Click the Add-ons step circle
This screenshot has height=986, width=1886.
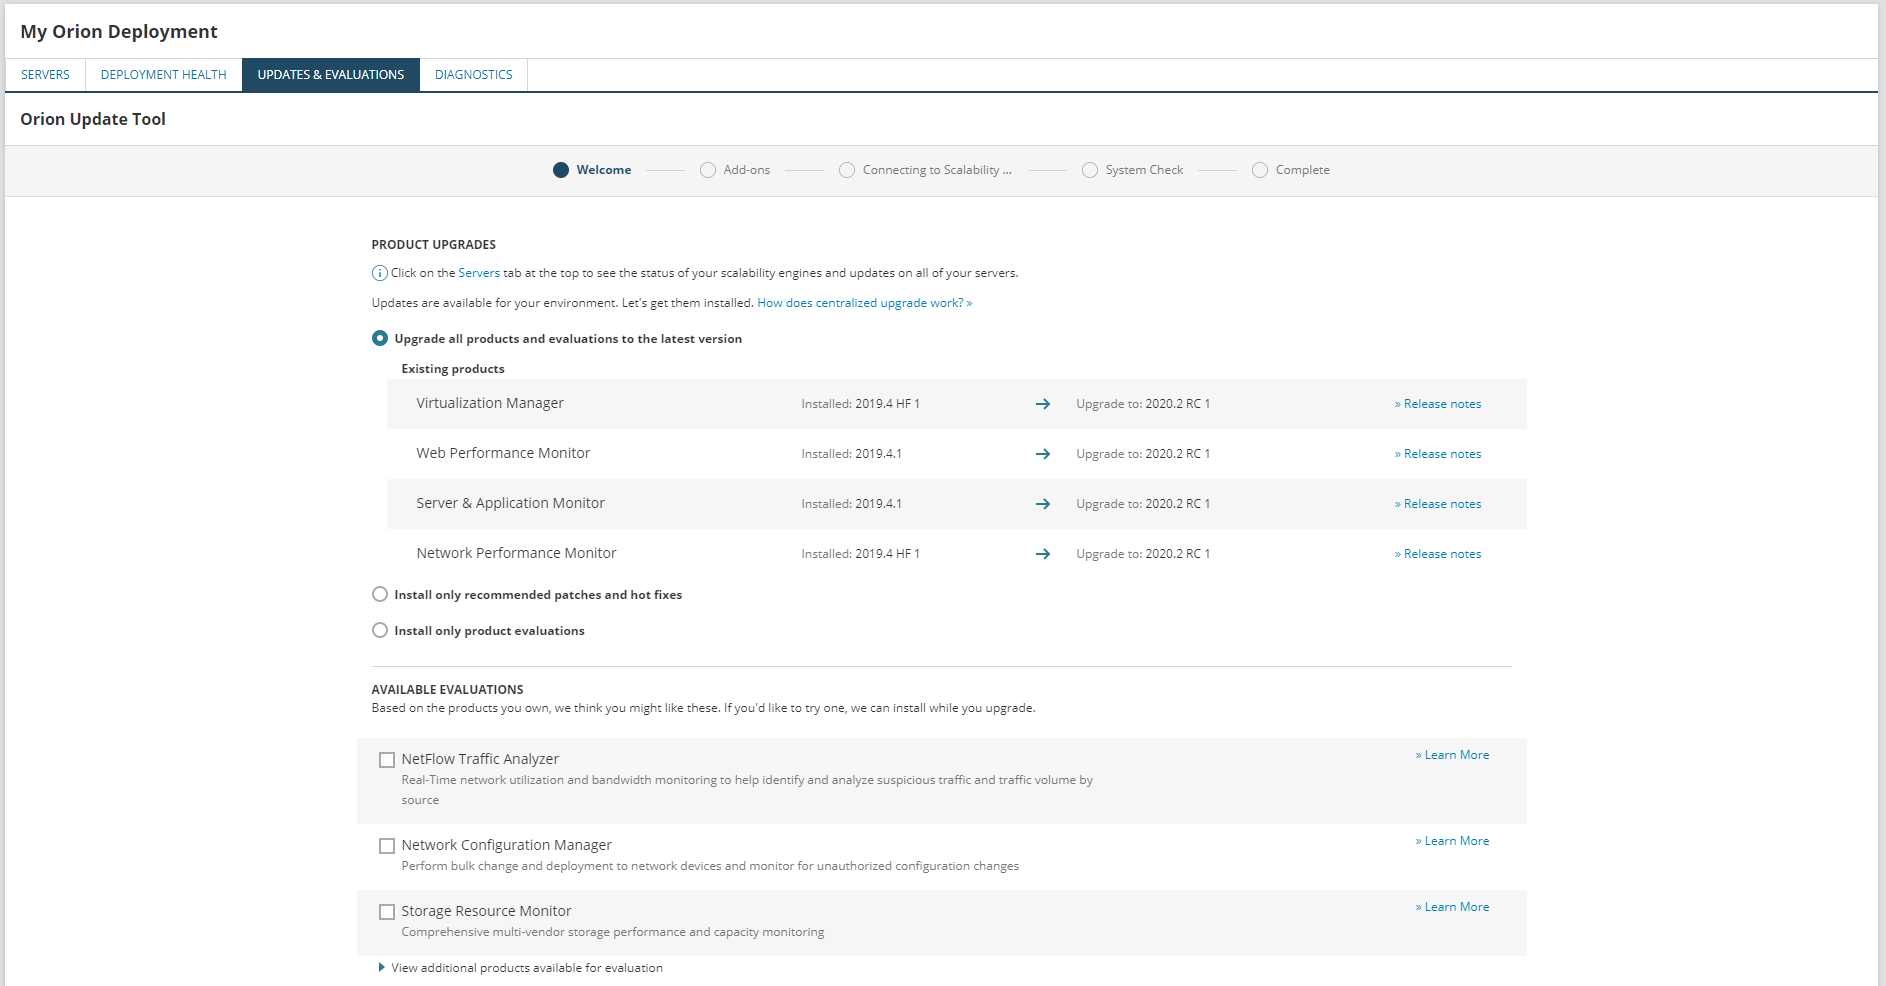point(708,170)
